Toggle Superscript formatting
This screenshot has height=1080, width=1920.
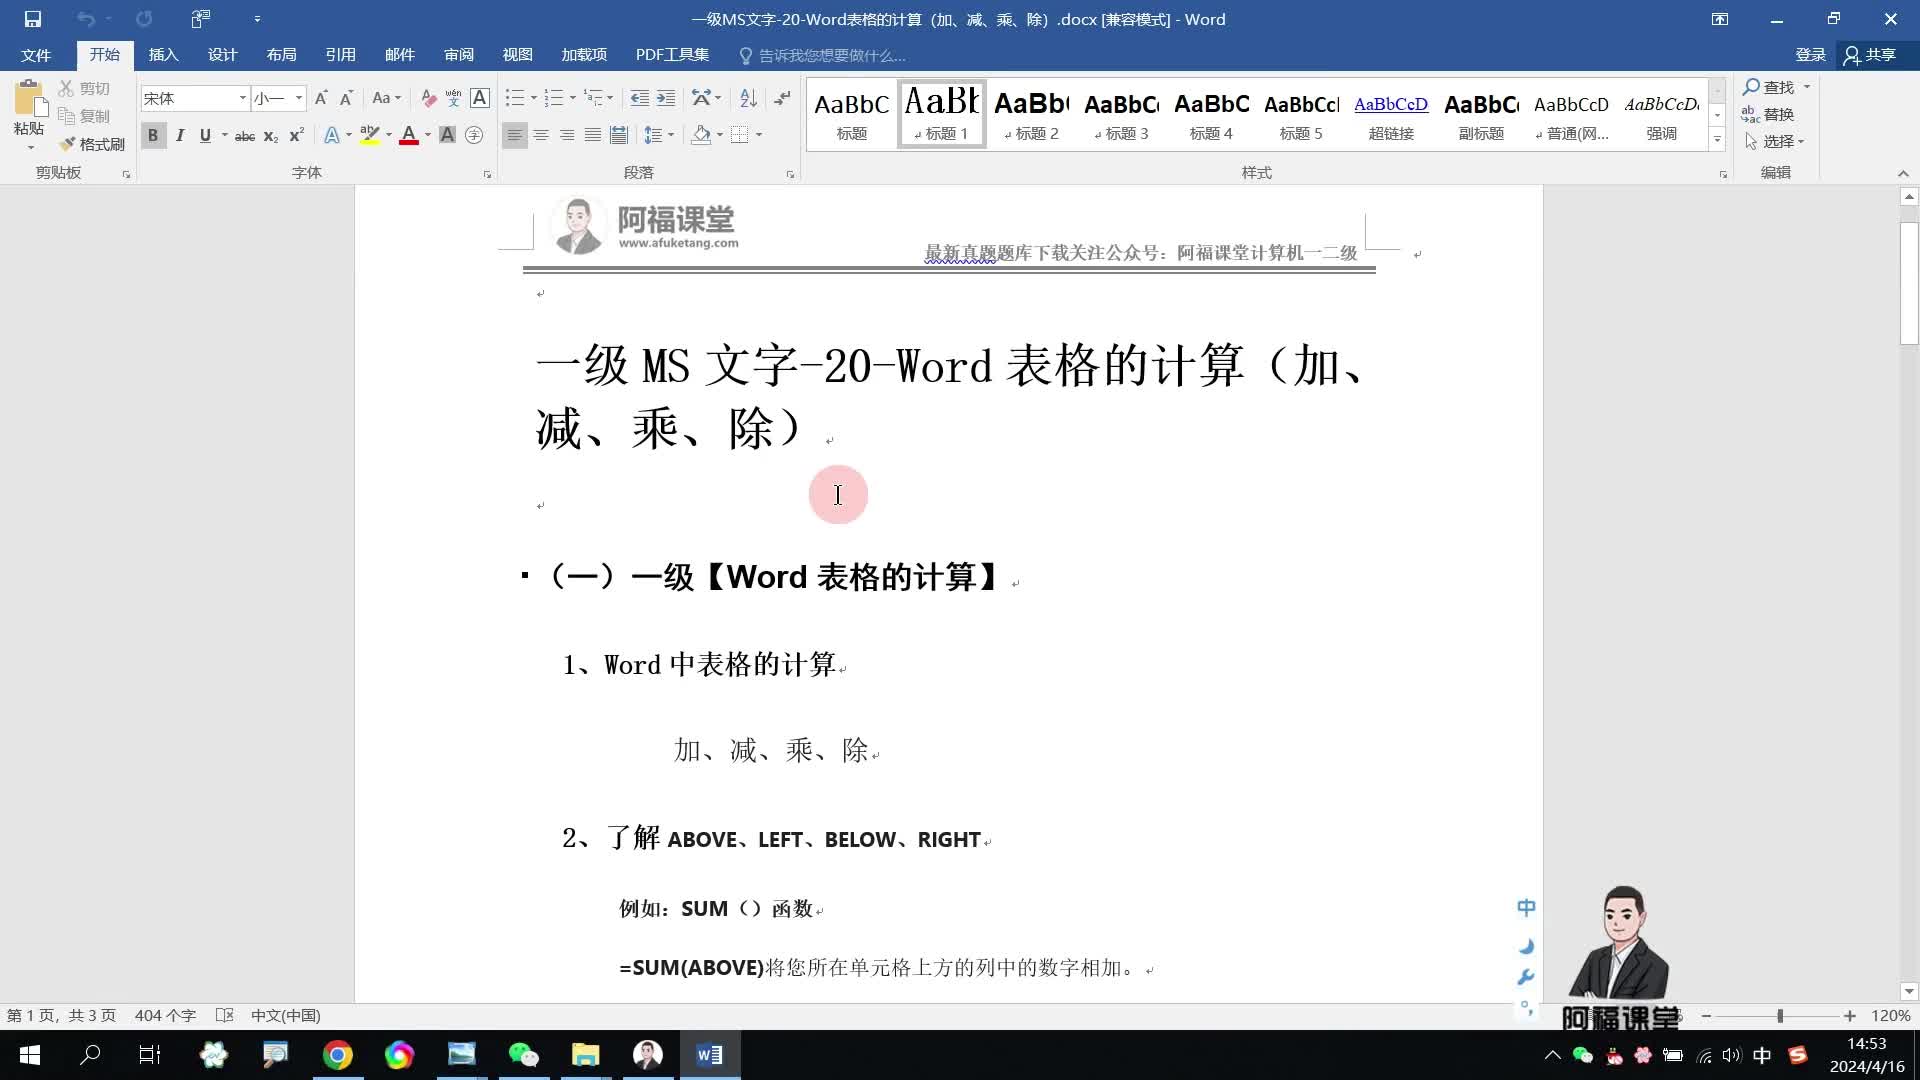[x=297, y=135]
